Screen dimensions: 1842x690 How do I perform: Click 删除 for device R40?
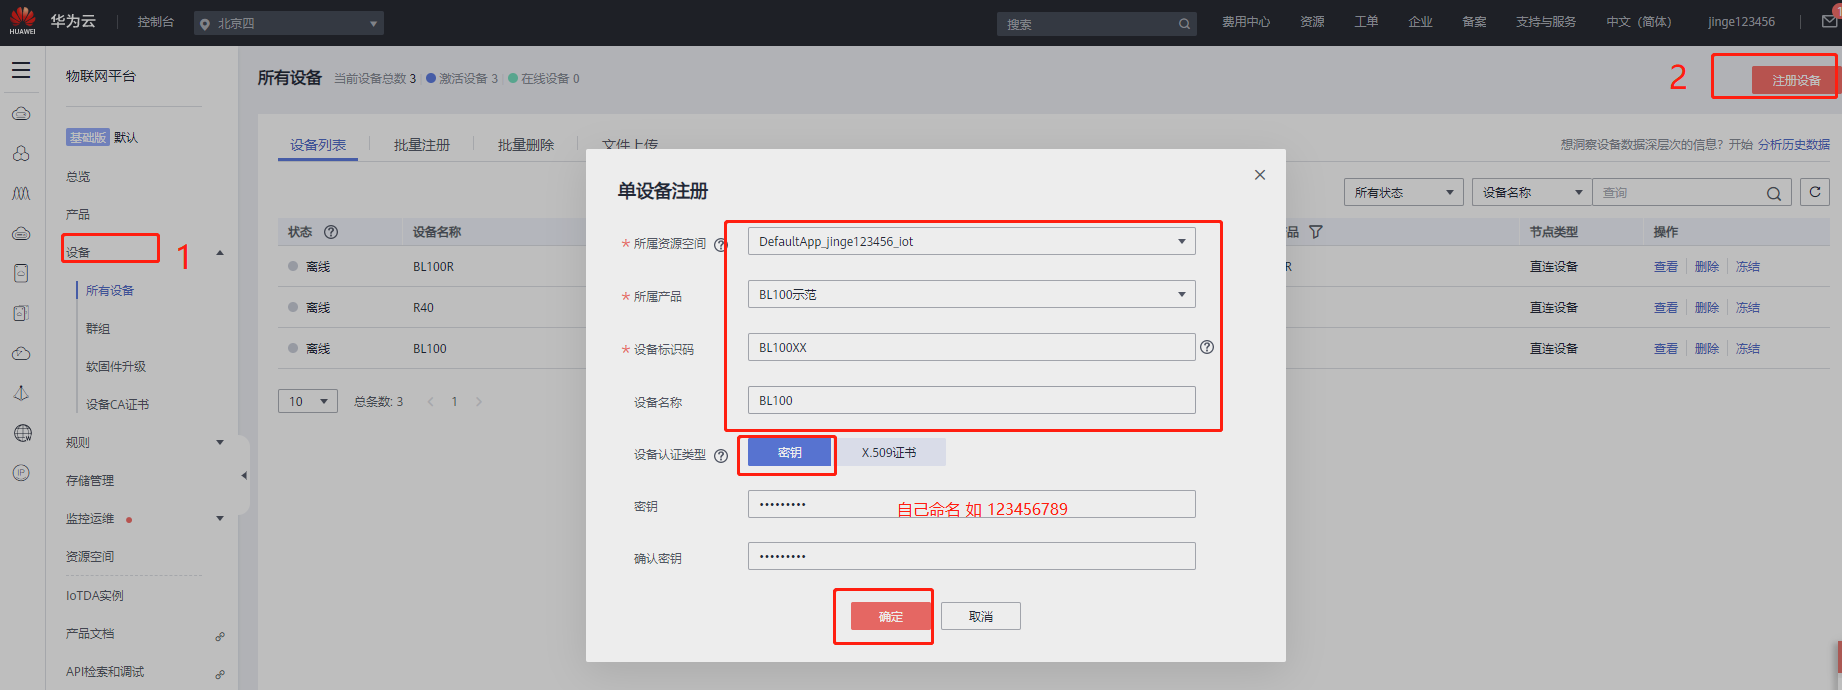coord(1707,308)
